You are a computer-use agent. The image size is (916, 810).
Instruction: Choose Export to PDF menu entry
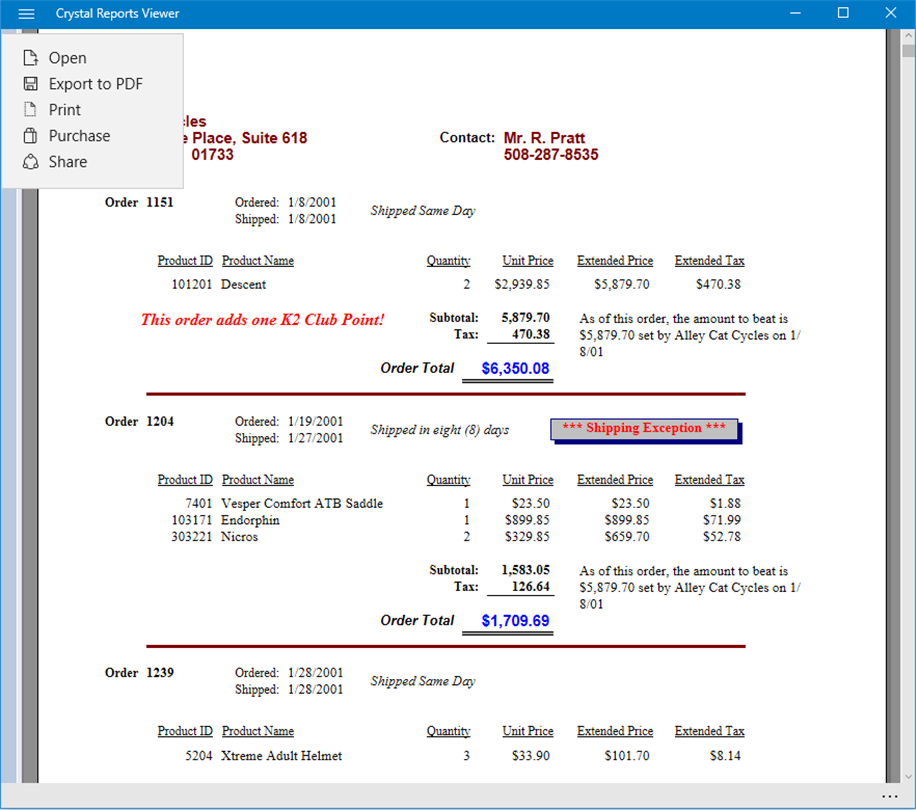tap(92, 84)
